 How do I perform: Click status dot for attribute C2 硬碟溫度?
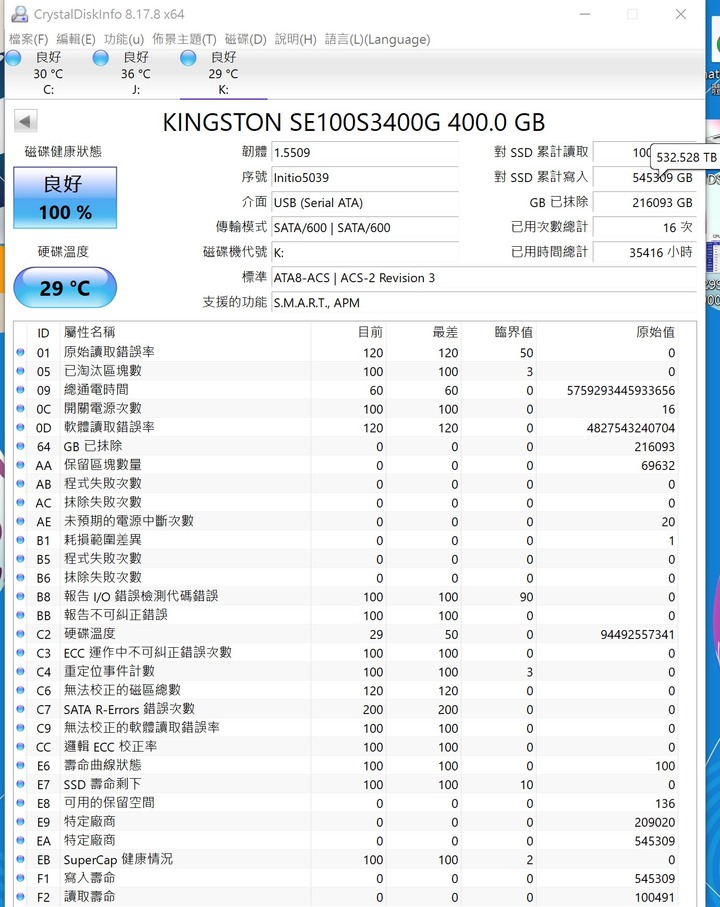pos(21,634)
